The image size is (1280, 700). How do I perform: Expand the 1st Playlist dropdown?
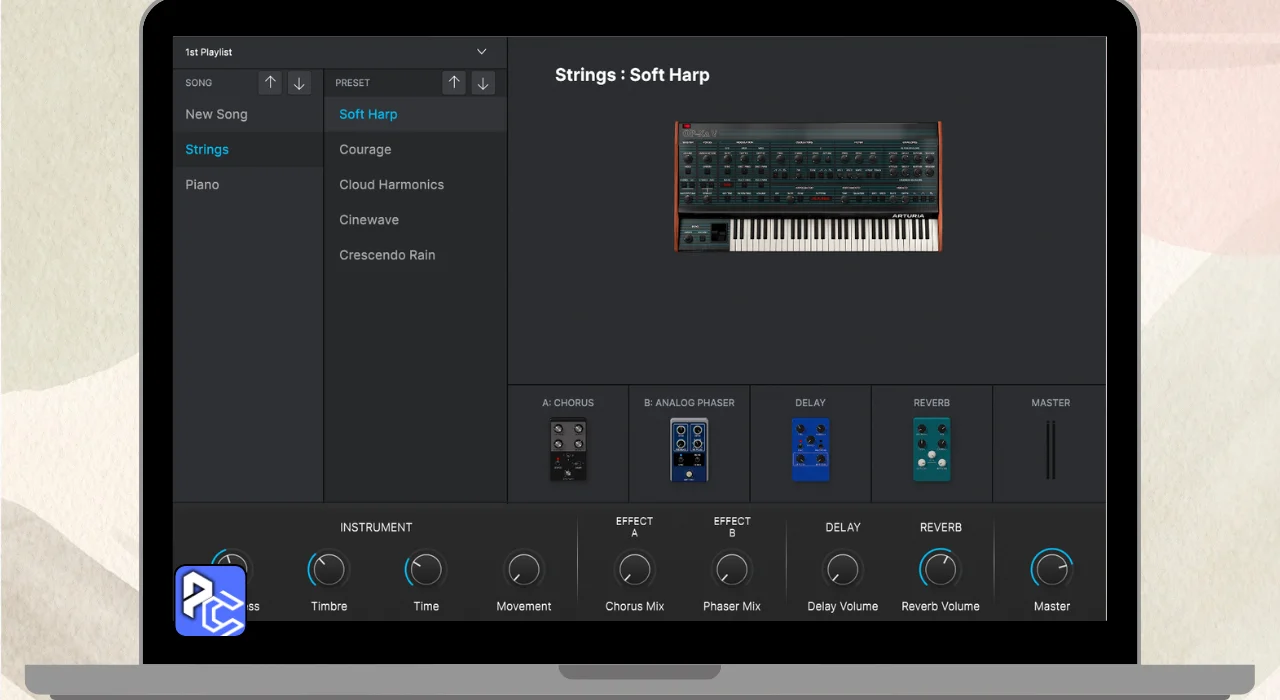click(481, 52)
